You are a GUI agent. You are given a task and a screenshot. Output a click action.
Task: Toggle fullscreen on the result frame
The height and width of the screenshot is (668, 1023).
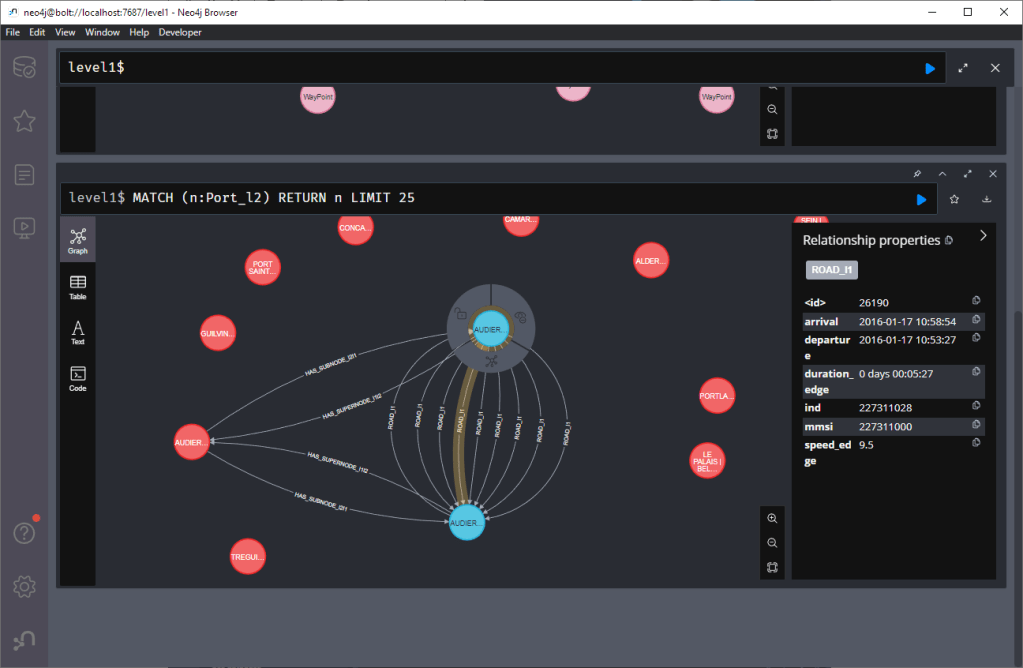click(968, 173)
